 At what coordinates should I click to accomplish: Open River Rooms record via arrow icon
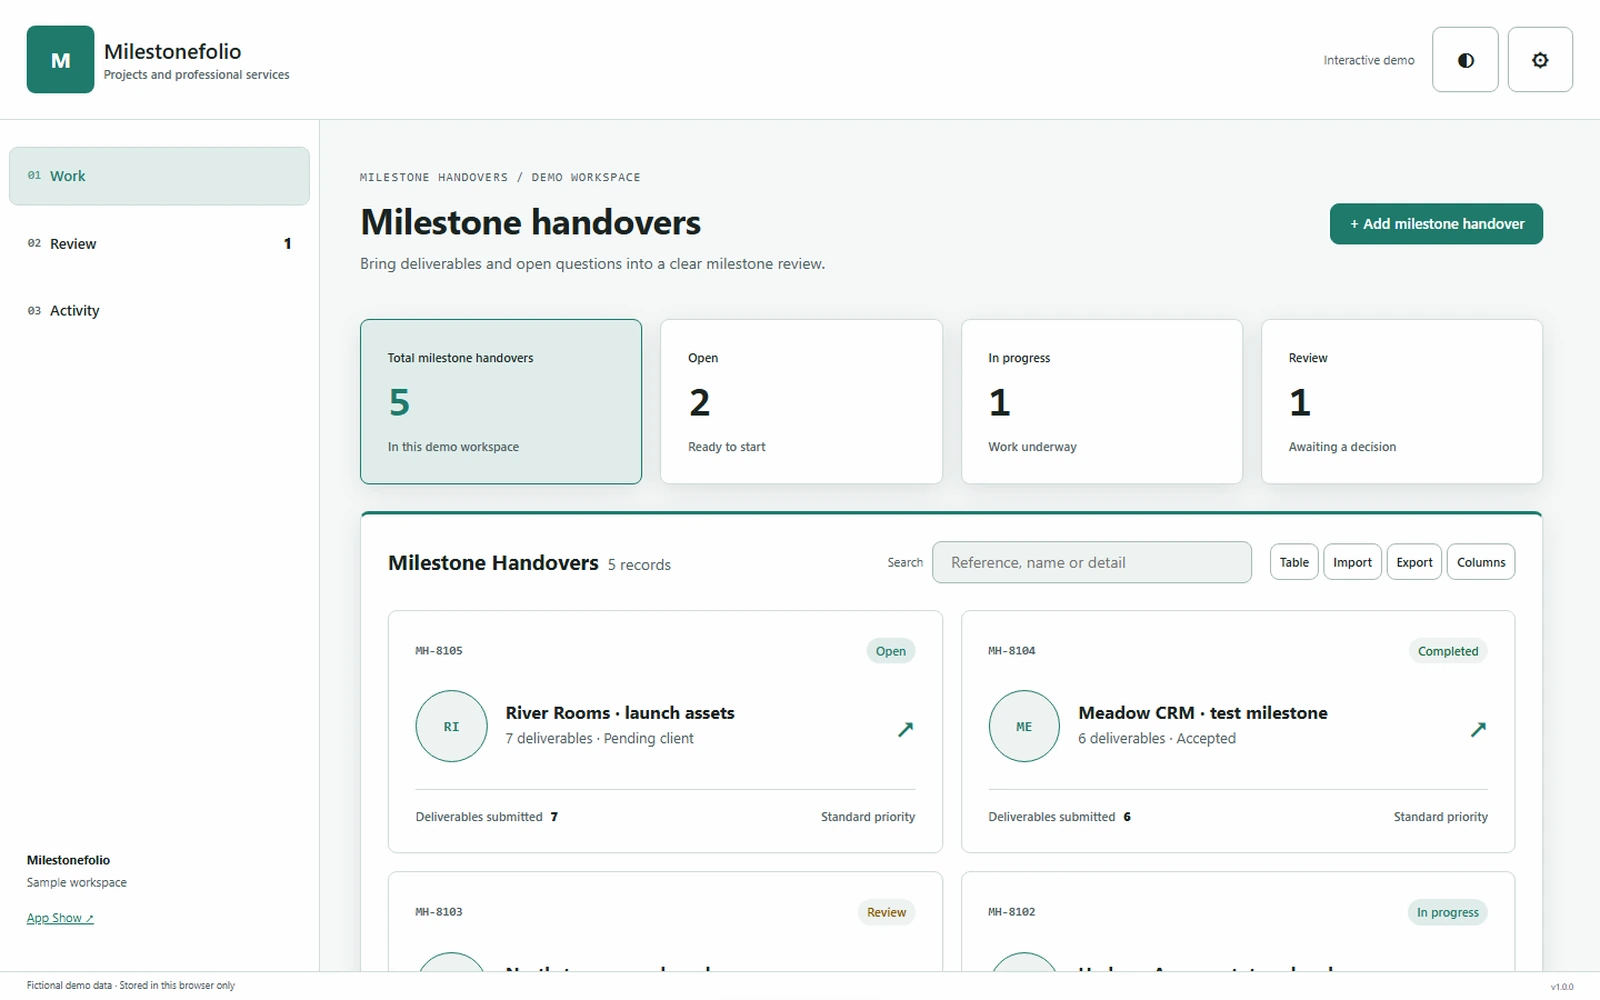[x=905, y=729]
